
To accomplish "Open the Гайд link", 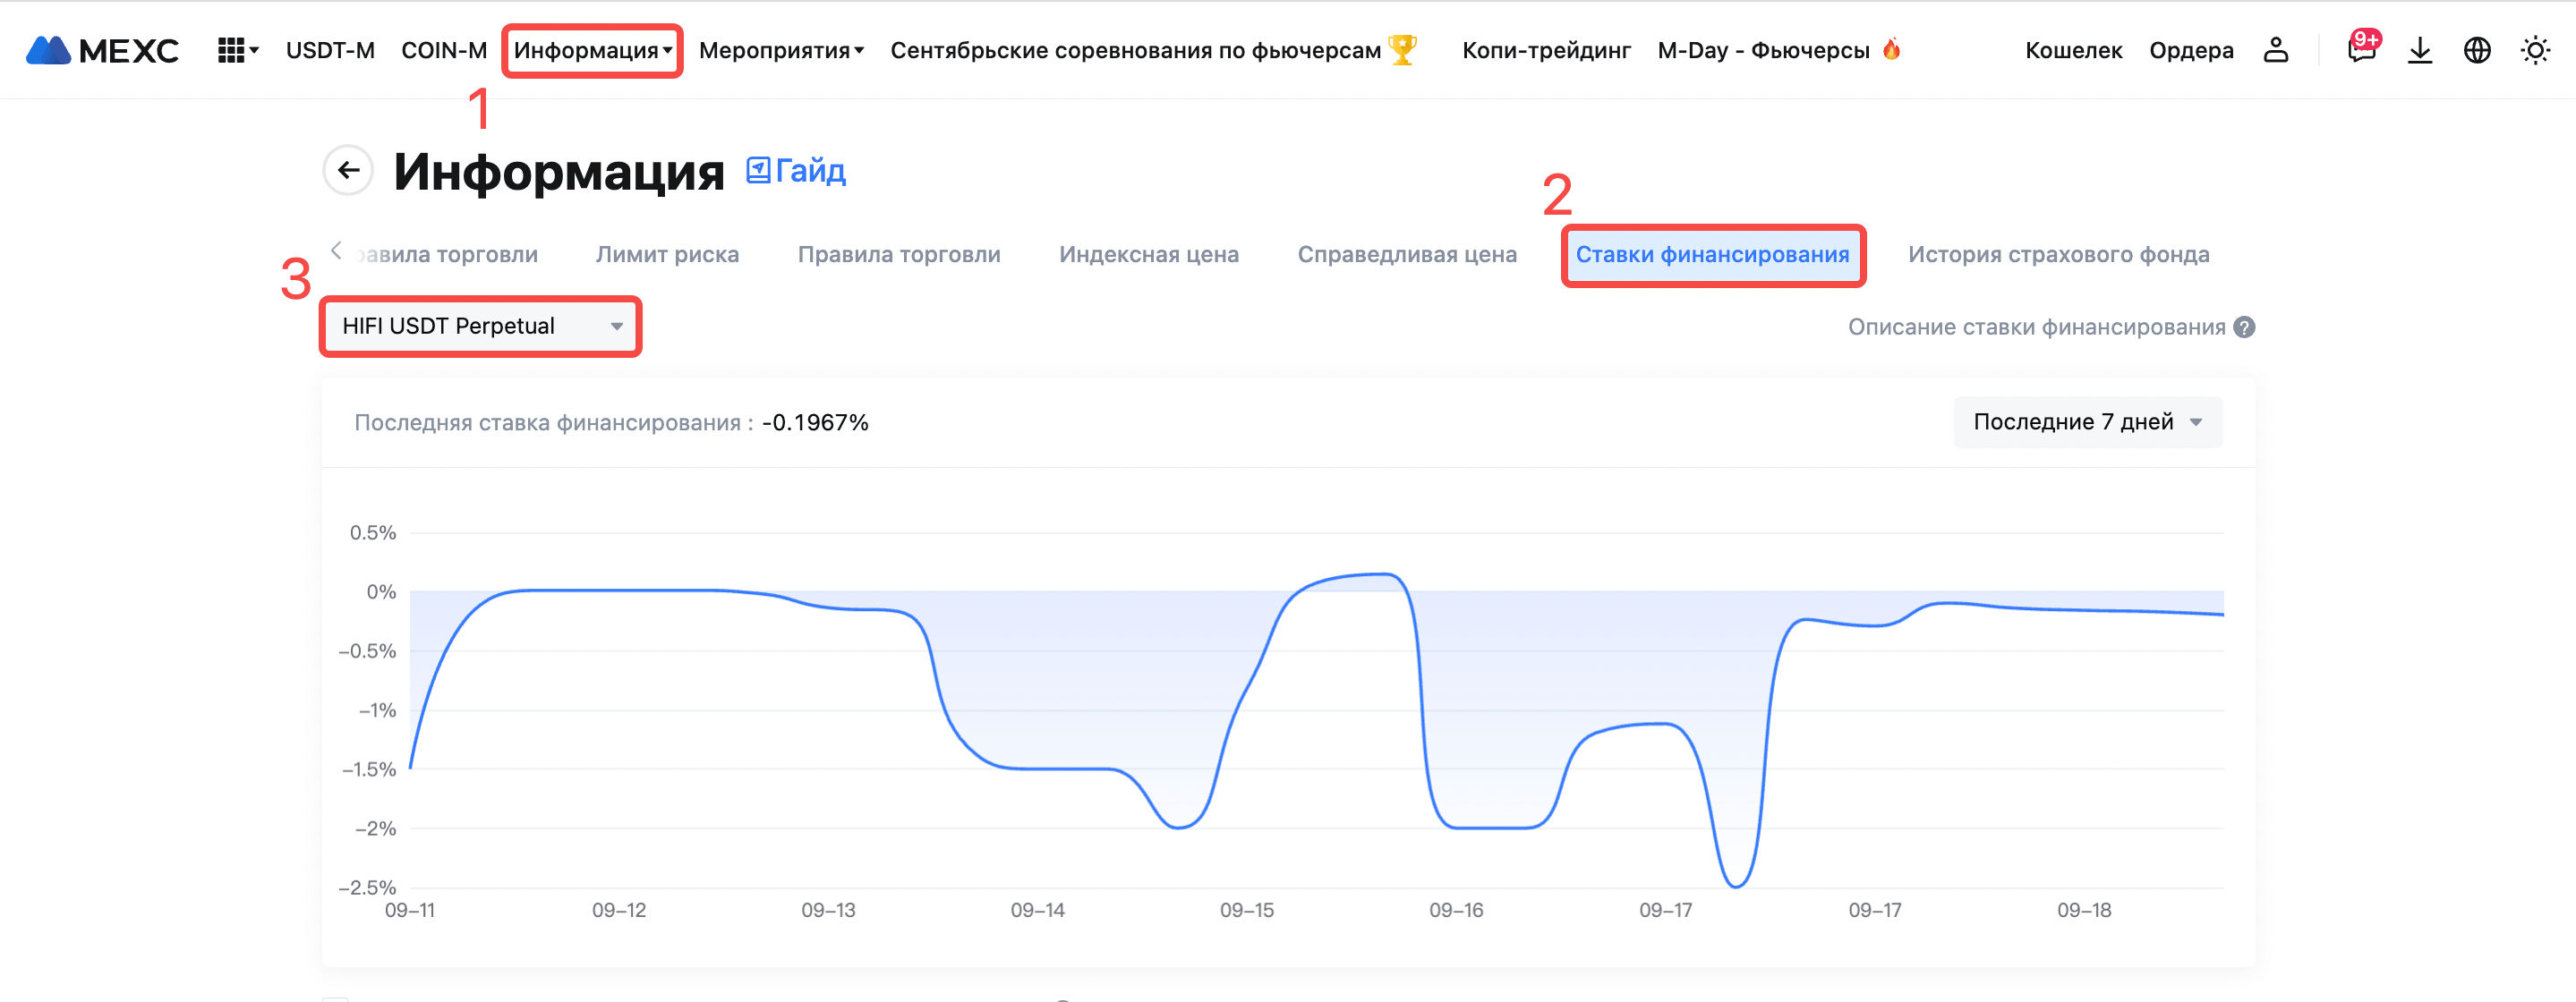I will [797, 171].
